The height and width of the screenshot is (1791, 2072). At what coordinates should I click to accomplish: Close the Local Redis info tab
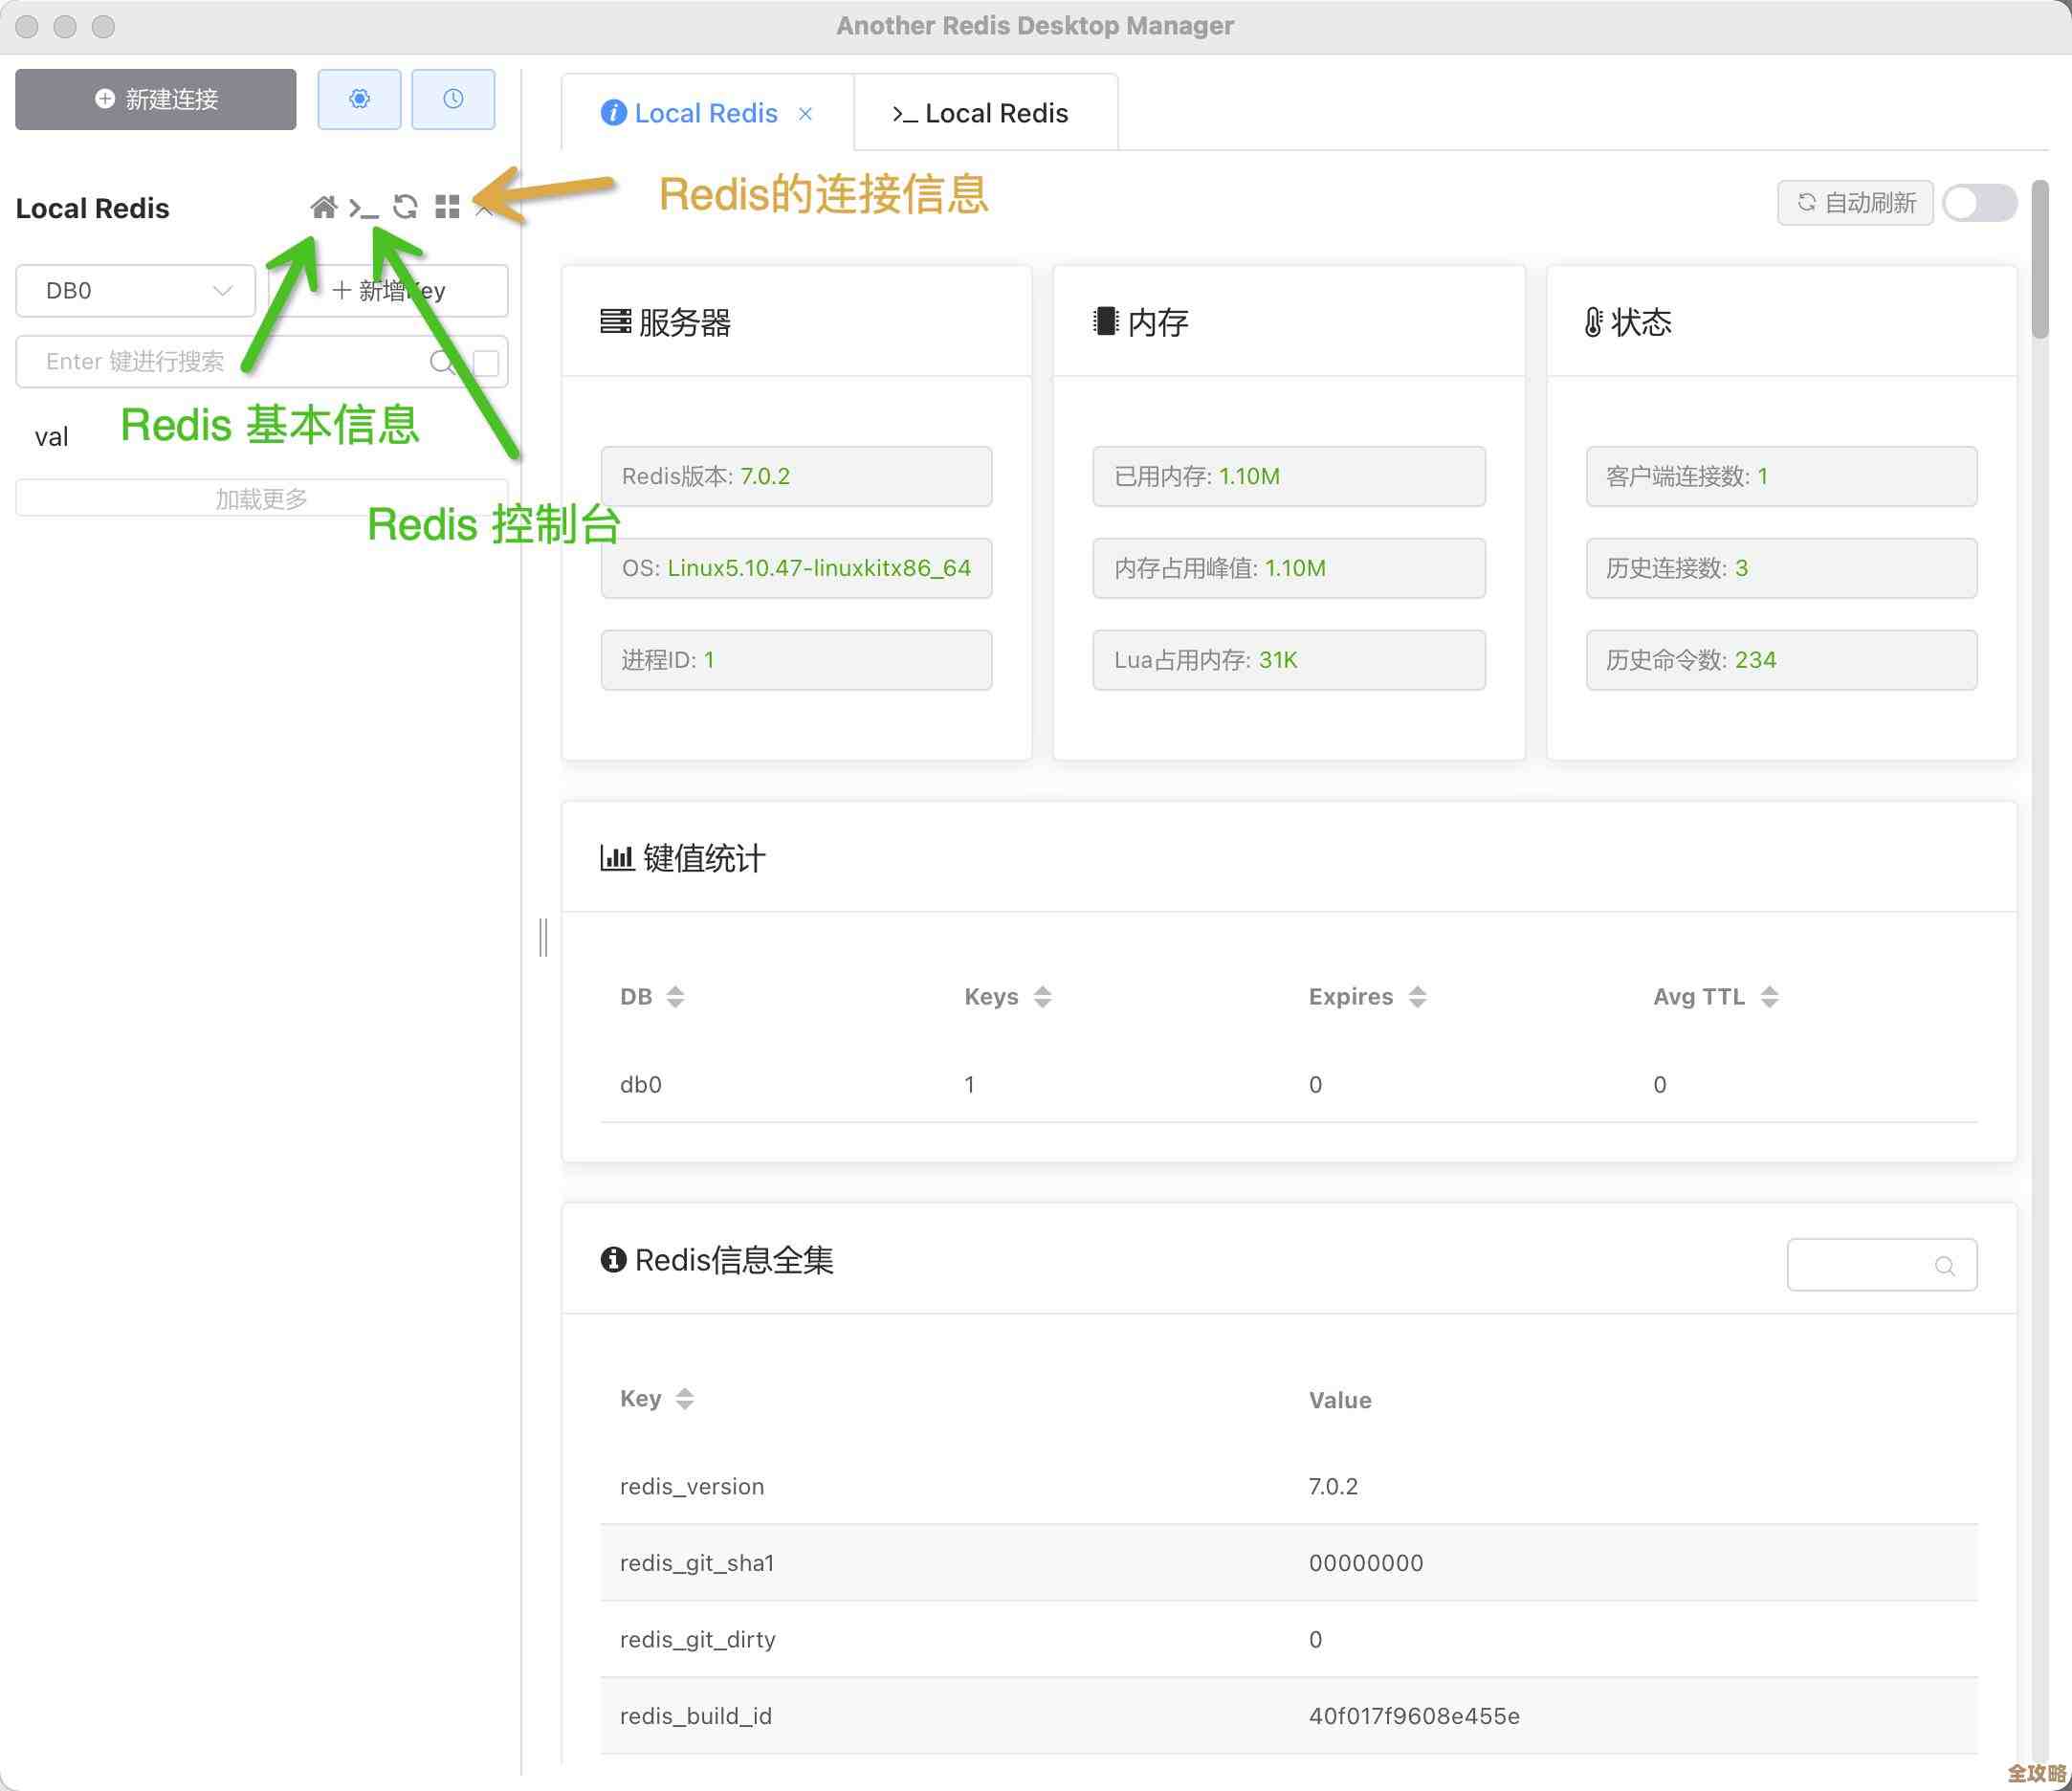click(807, 113)
